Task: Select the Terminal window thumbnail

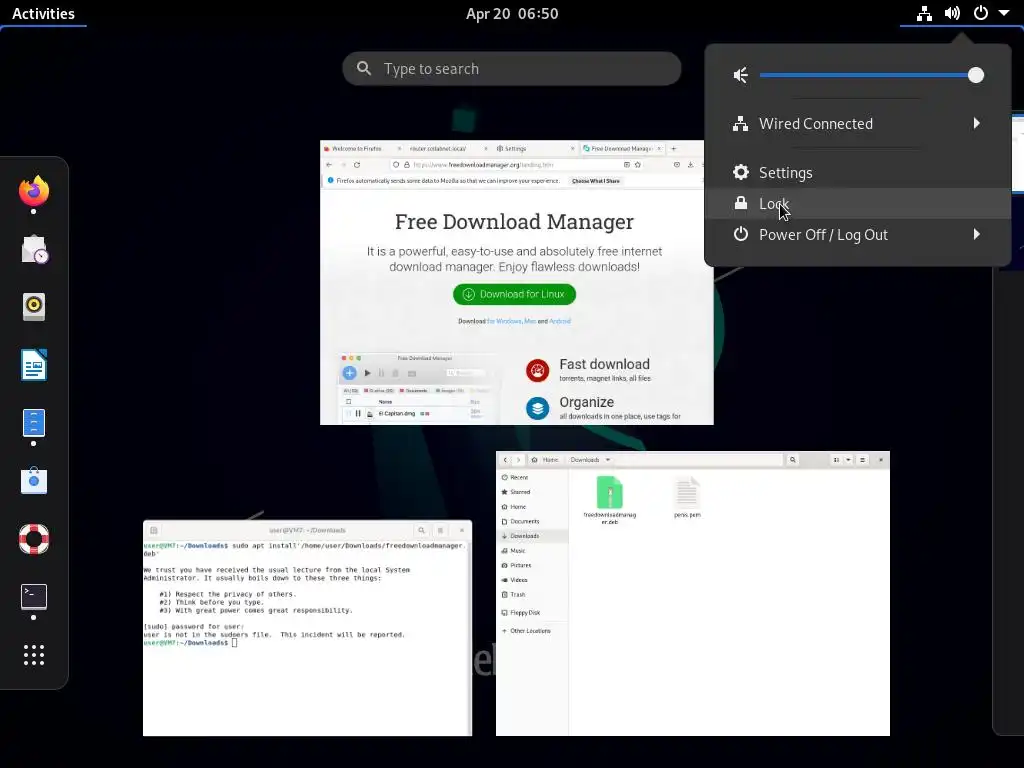Action: 307,628
